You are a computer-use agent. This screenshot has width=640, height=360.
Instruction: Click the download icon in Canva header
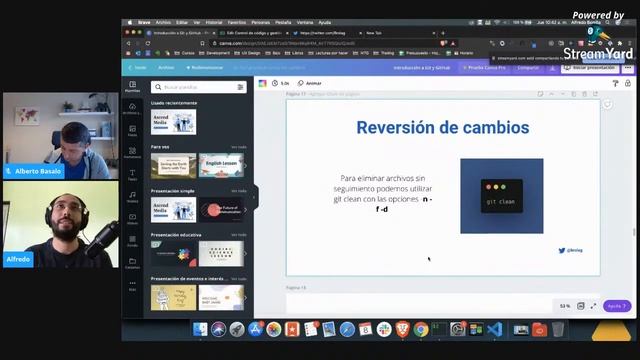(552, 68)
